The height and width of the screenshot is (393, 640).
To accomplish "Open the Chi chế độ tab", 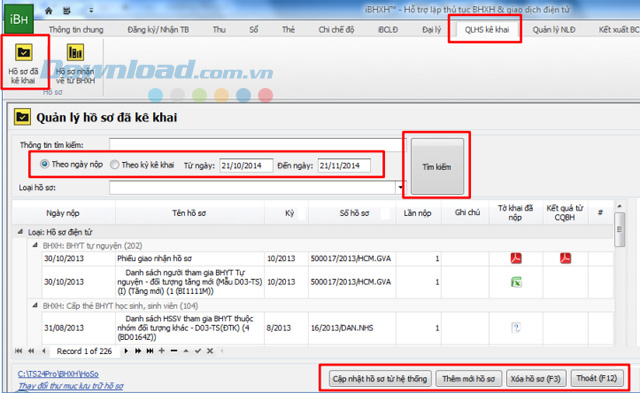I will point(336,29).
